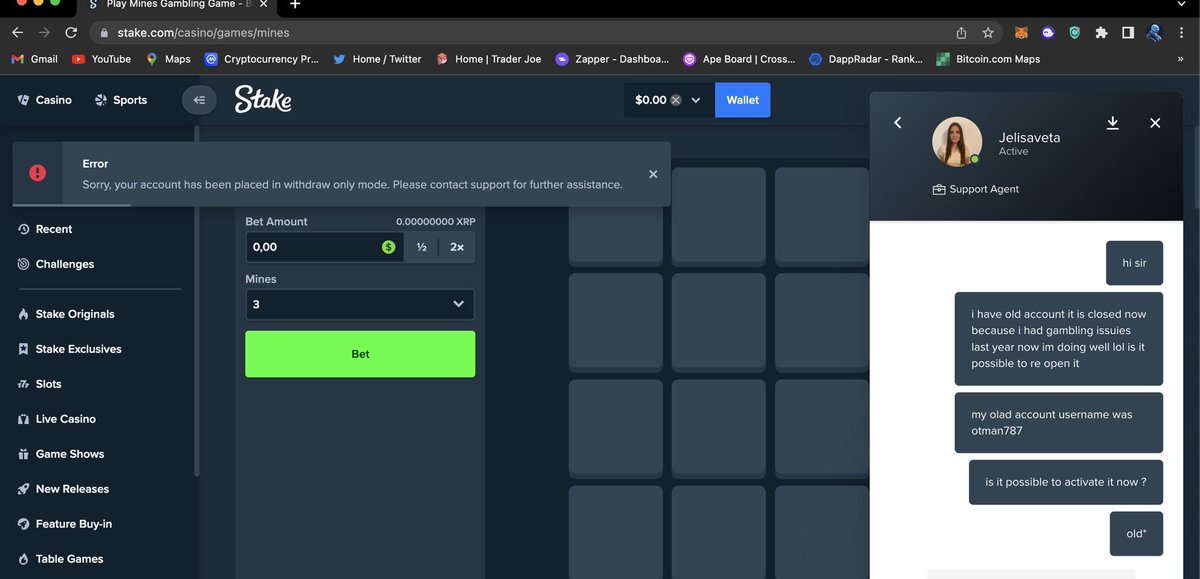The width and height of the screenshot is (1200, 579).
Task: Collapse the sidebar with the round toggle
Action: point(199,100)
